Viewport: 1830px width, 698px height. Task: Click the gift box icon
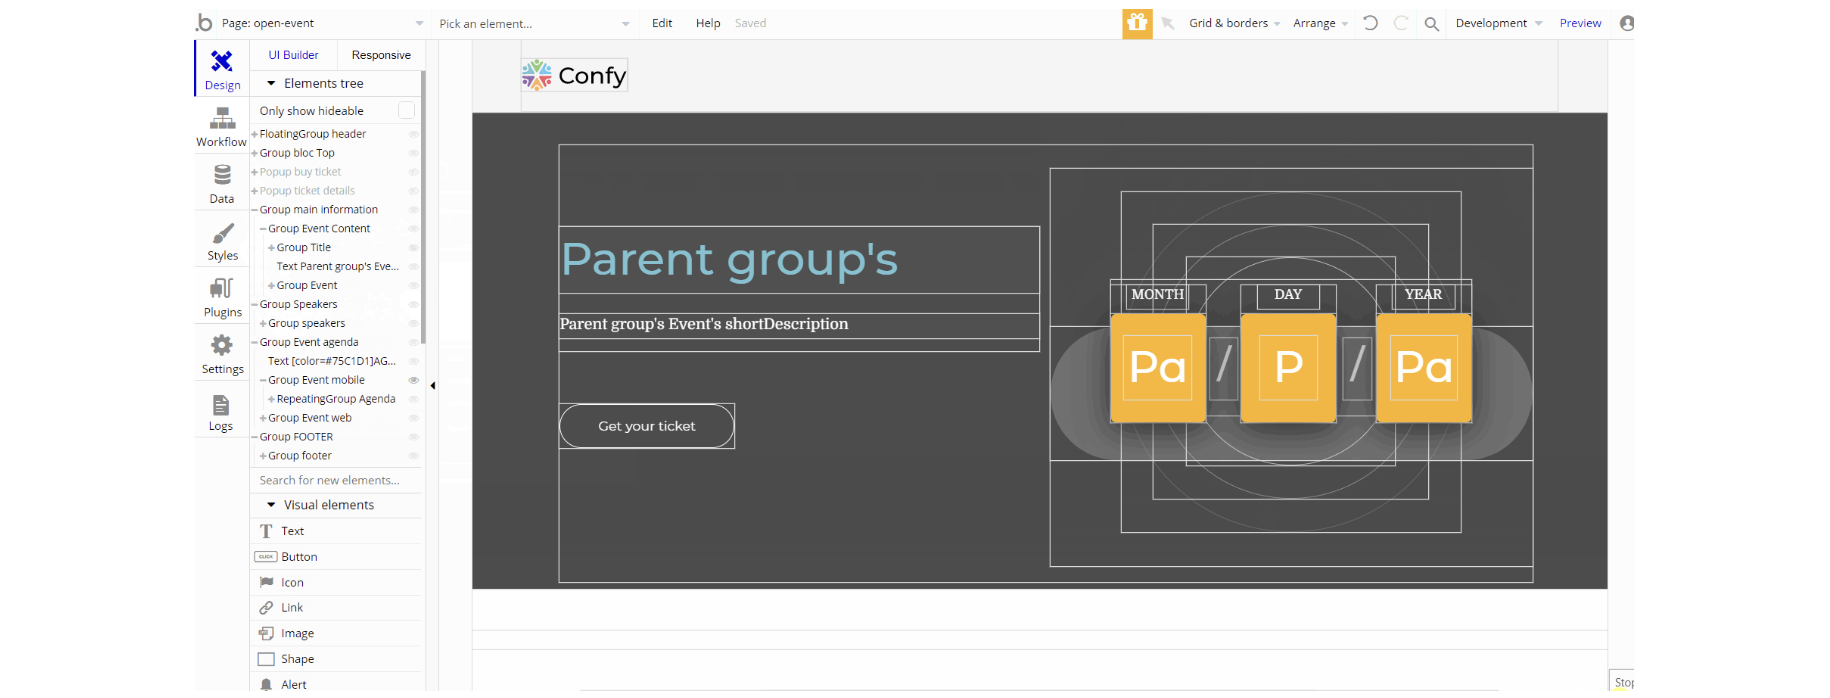click(1137, 23)
